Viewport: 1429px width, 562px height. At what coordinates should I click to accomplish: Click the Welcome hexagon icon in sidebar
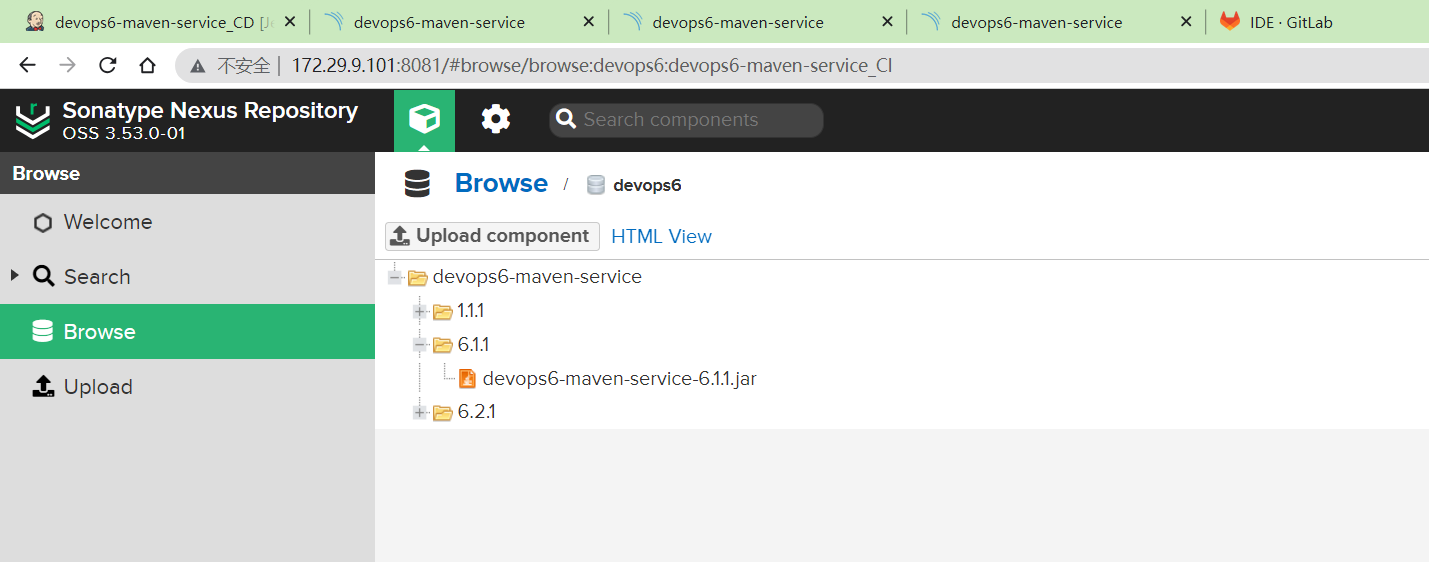click(42, 223)
